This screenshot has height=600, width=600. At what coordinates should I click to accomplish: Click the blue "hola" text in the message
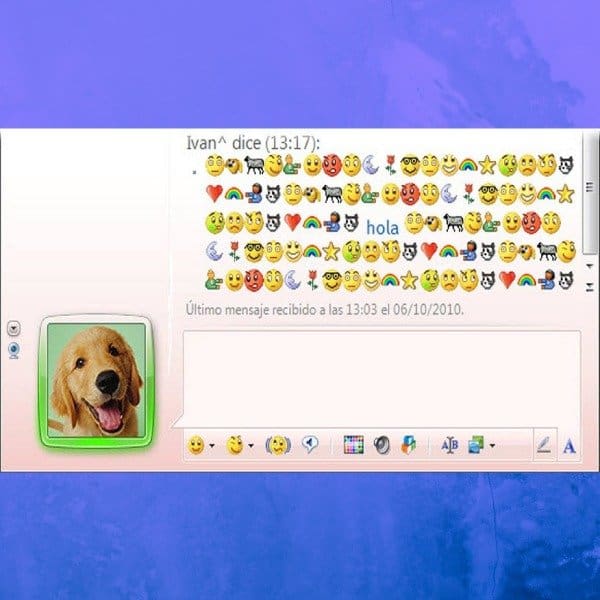pyautogui.click(x=382, y=228)
